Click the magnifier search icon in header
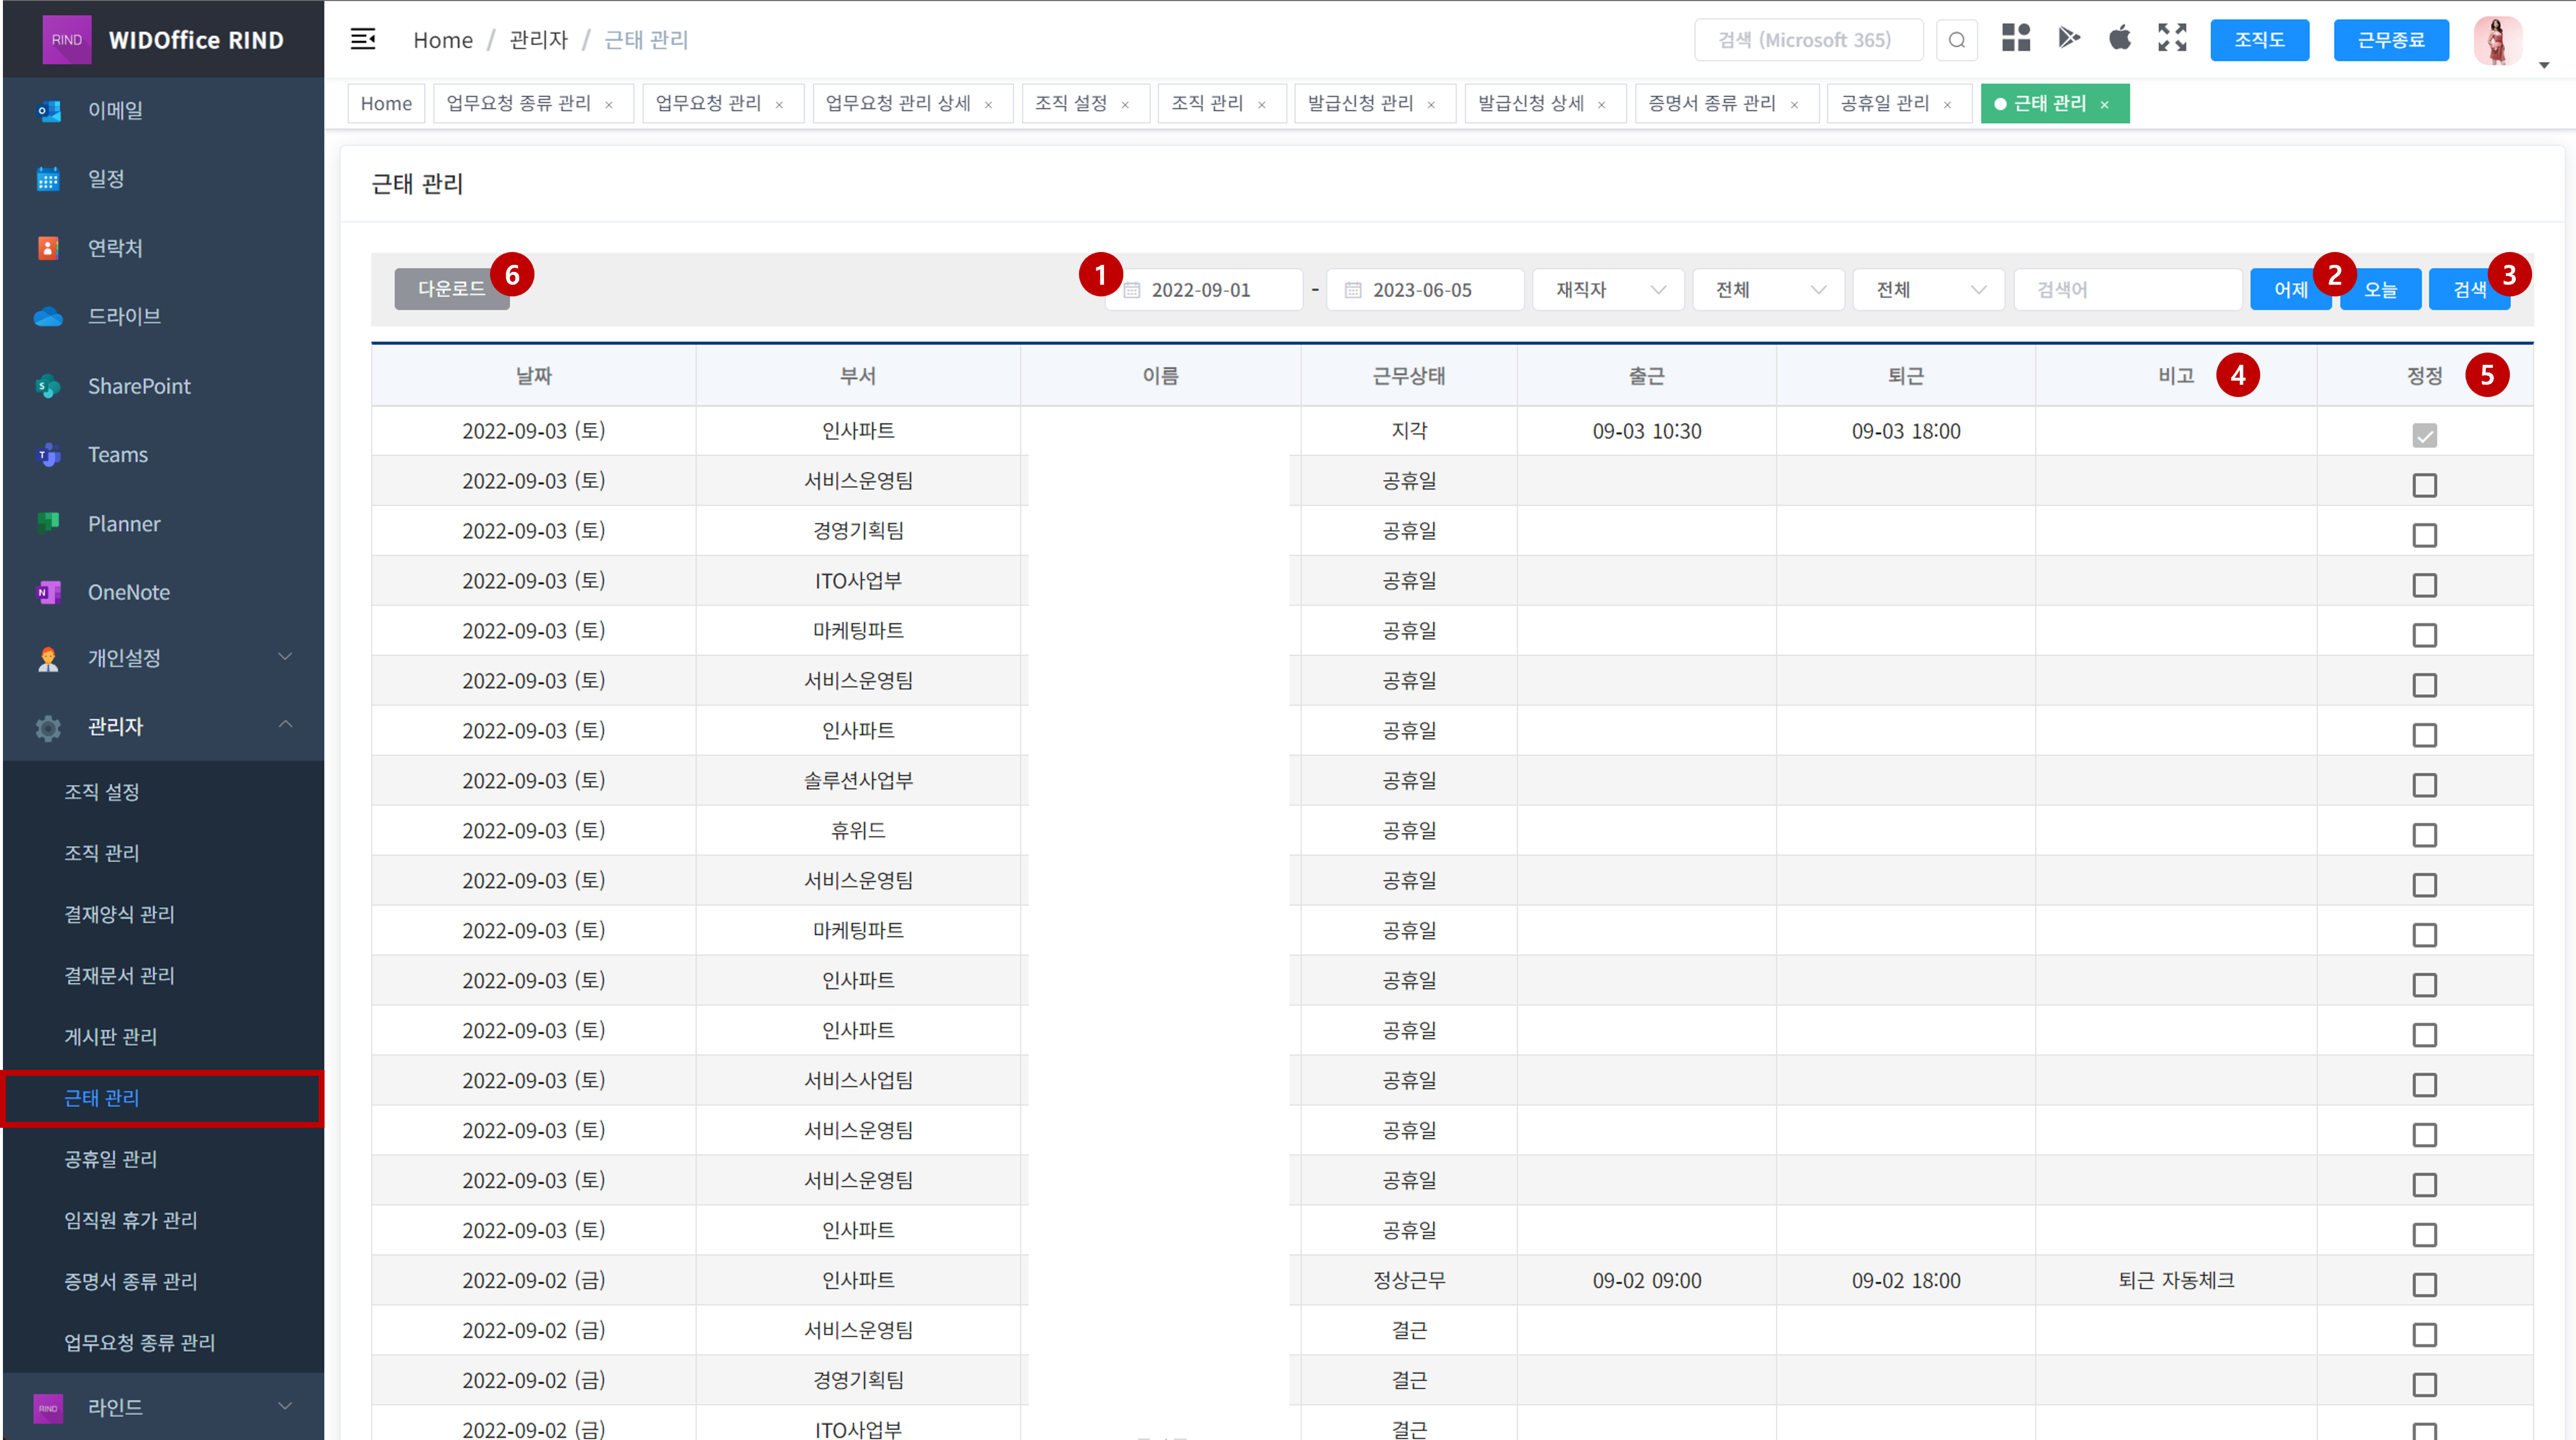2576x1440 pixels. [1957, 40]
